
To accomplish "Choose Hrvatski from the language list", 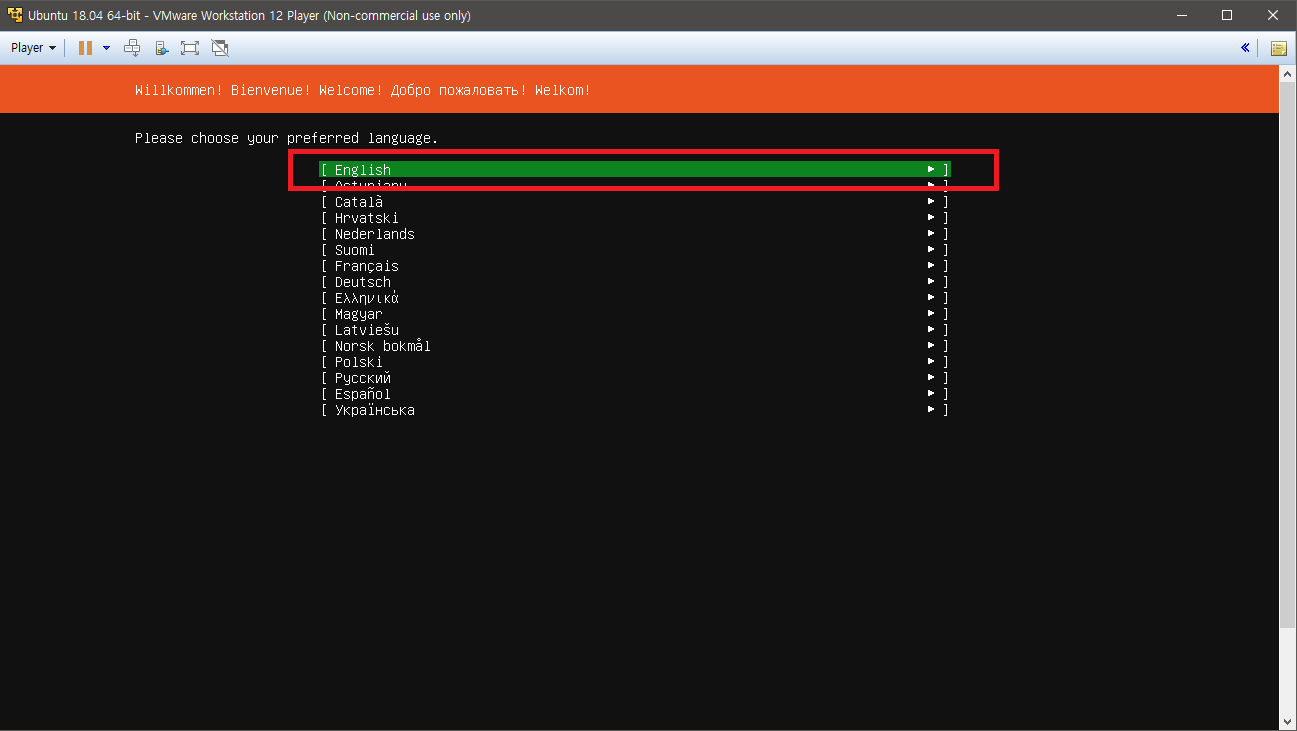I will [635, 218].
